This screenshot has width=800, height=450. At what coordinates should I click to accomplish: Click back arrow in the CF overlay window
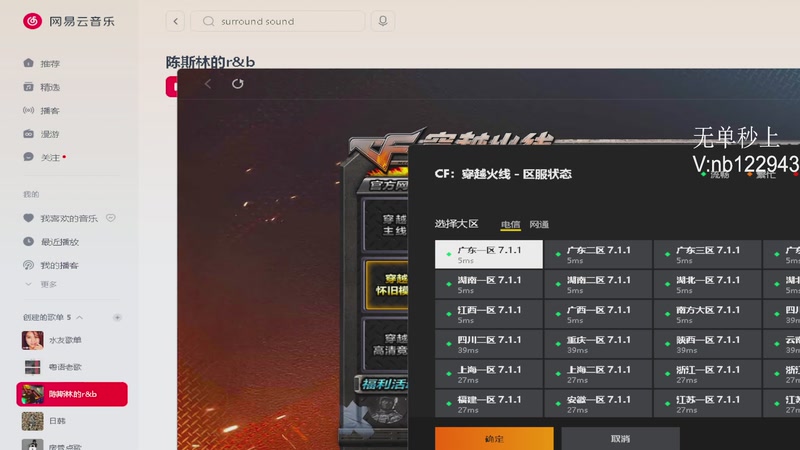[x=208, y=84]
